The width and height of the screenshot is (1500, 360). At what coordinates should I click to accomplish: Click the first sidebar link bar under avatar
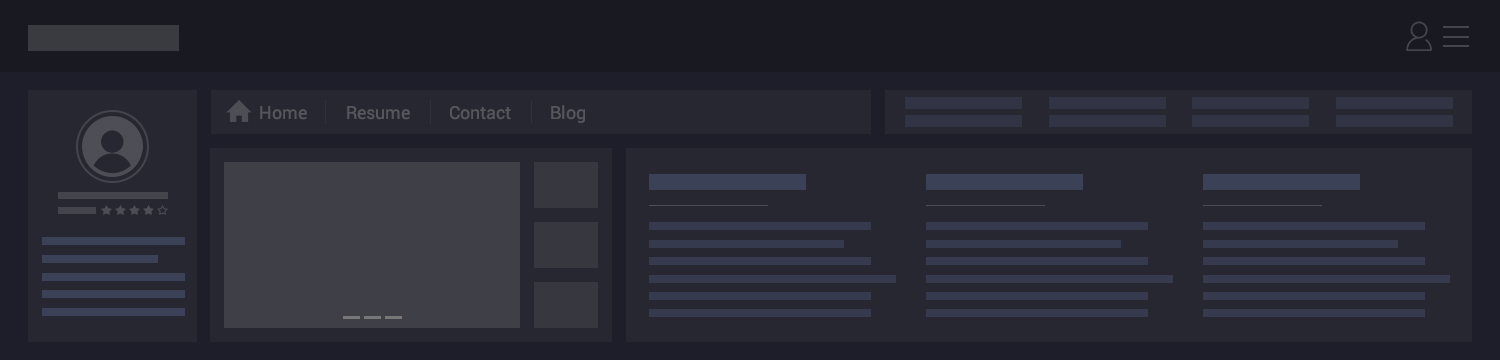(x=113, y=241)
